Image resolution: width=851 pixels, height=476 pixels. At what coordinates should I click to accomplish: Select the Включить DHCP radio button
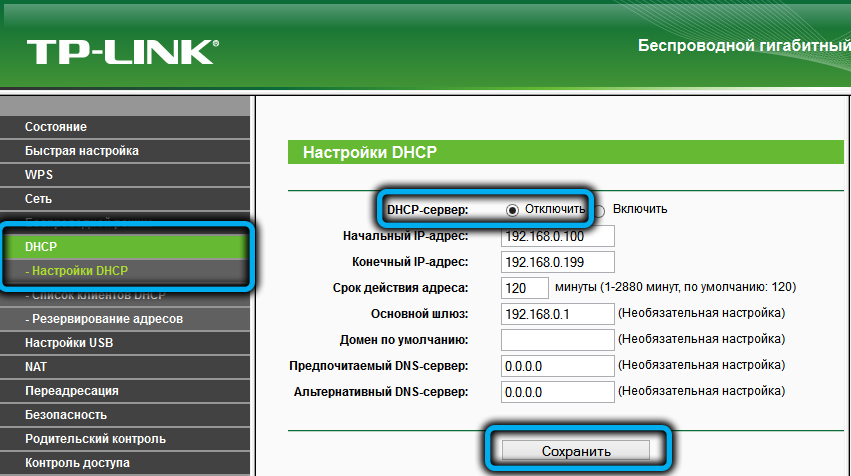click(x=599, y=211)
